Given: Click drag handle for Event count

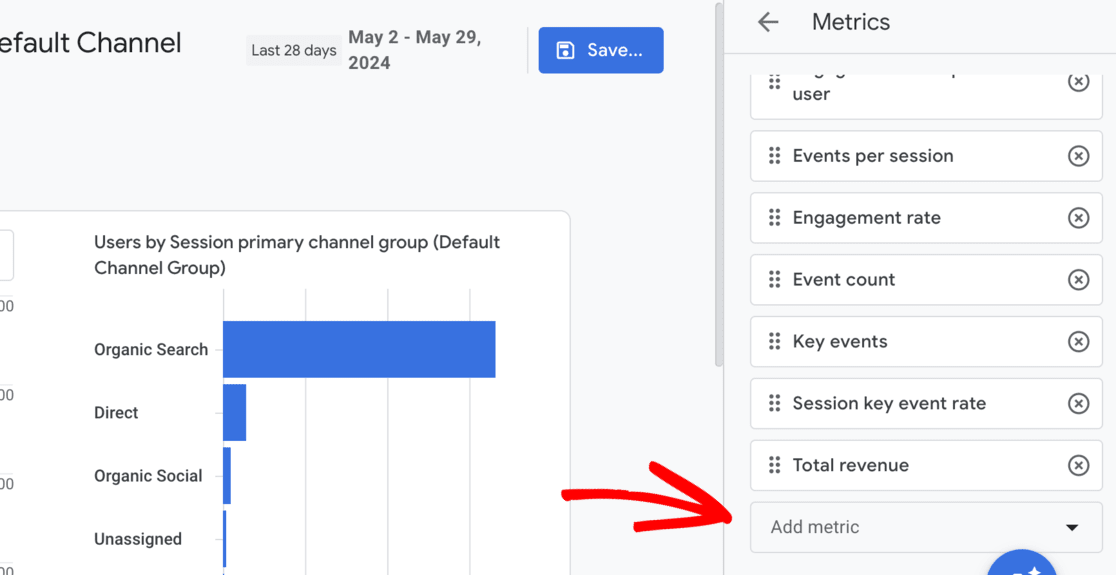Looking at the screenshot, I should (774, 280).
